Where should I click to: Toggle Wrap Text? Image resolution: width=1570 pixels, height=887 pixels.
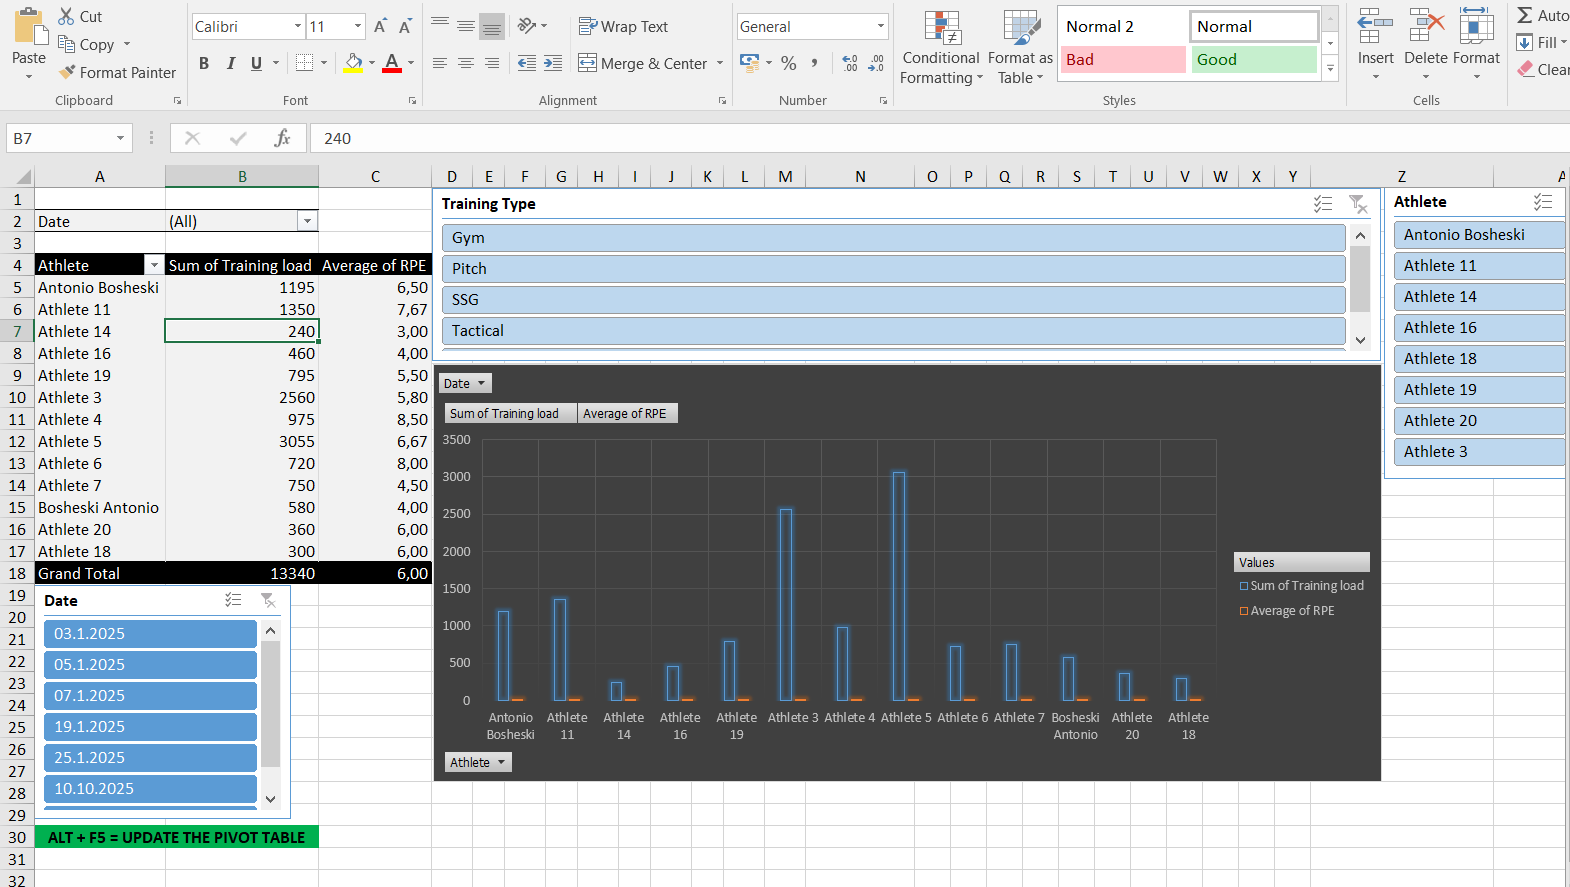[624, 26]
